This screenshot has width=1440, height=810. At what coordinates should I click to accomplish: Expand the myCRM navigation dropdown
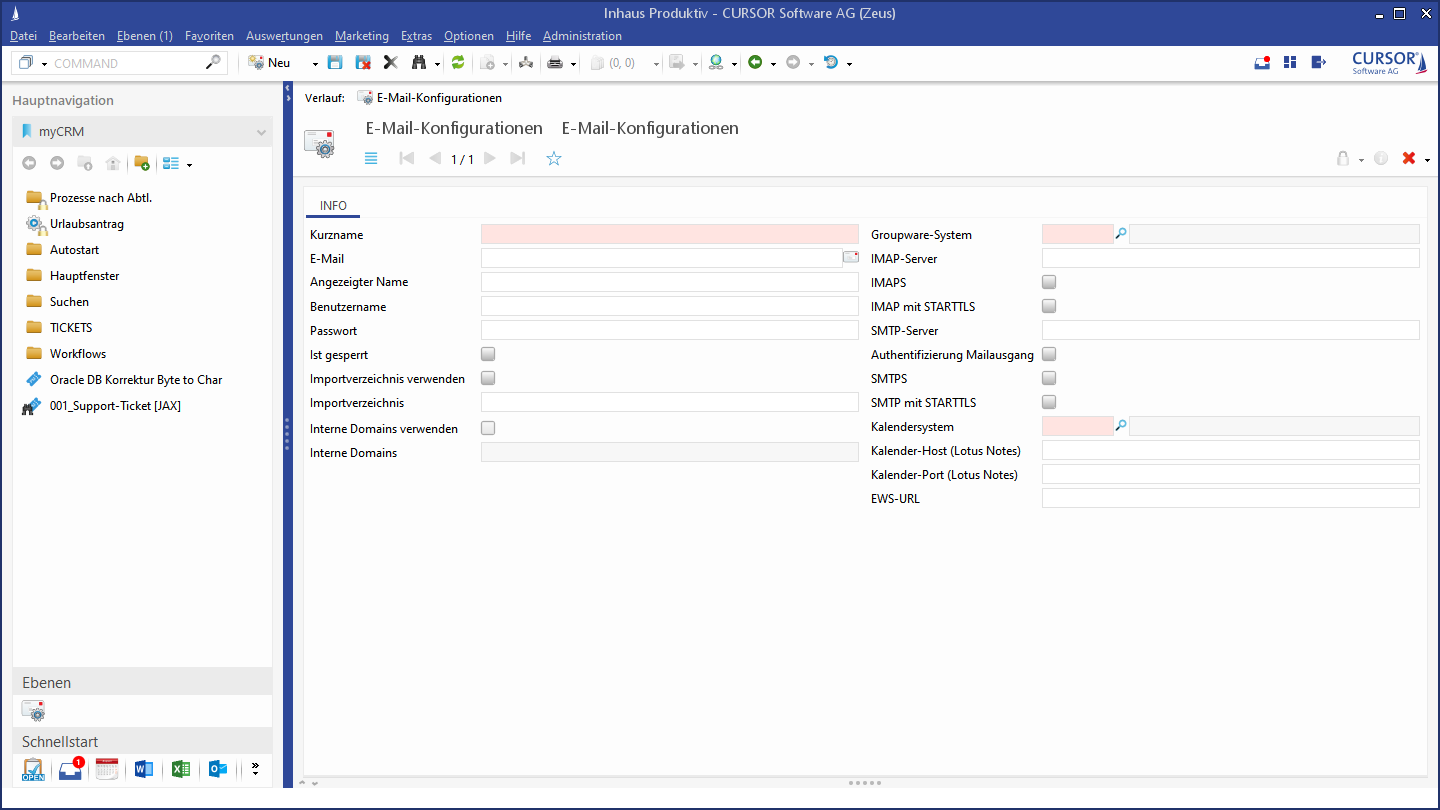coord(261,132)
